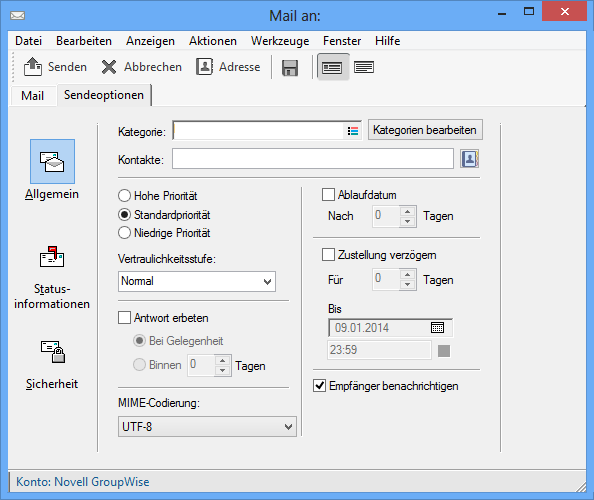Viewport: 594px width, 500px height.
Task: Switch to the Mail tab
Action: point(33,96)
